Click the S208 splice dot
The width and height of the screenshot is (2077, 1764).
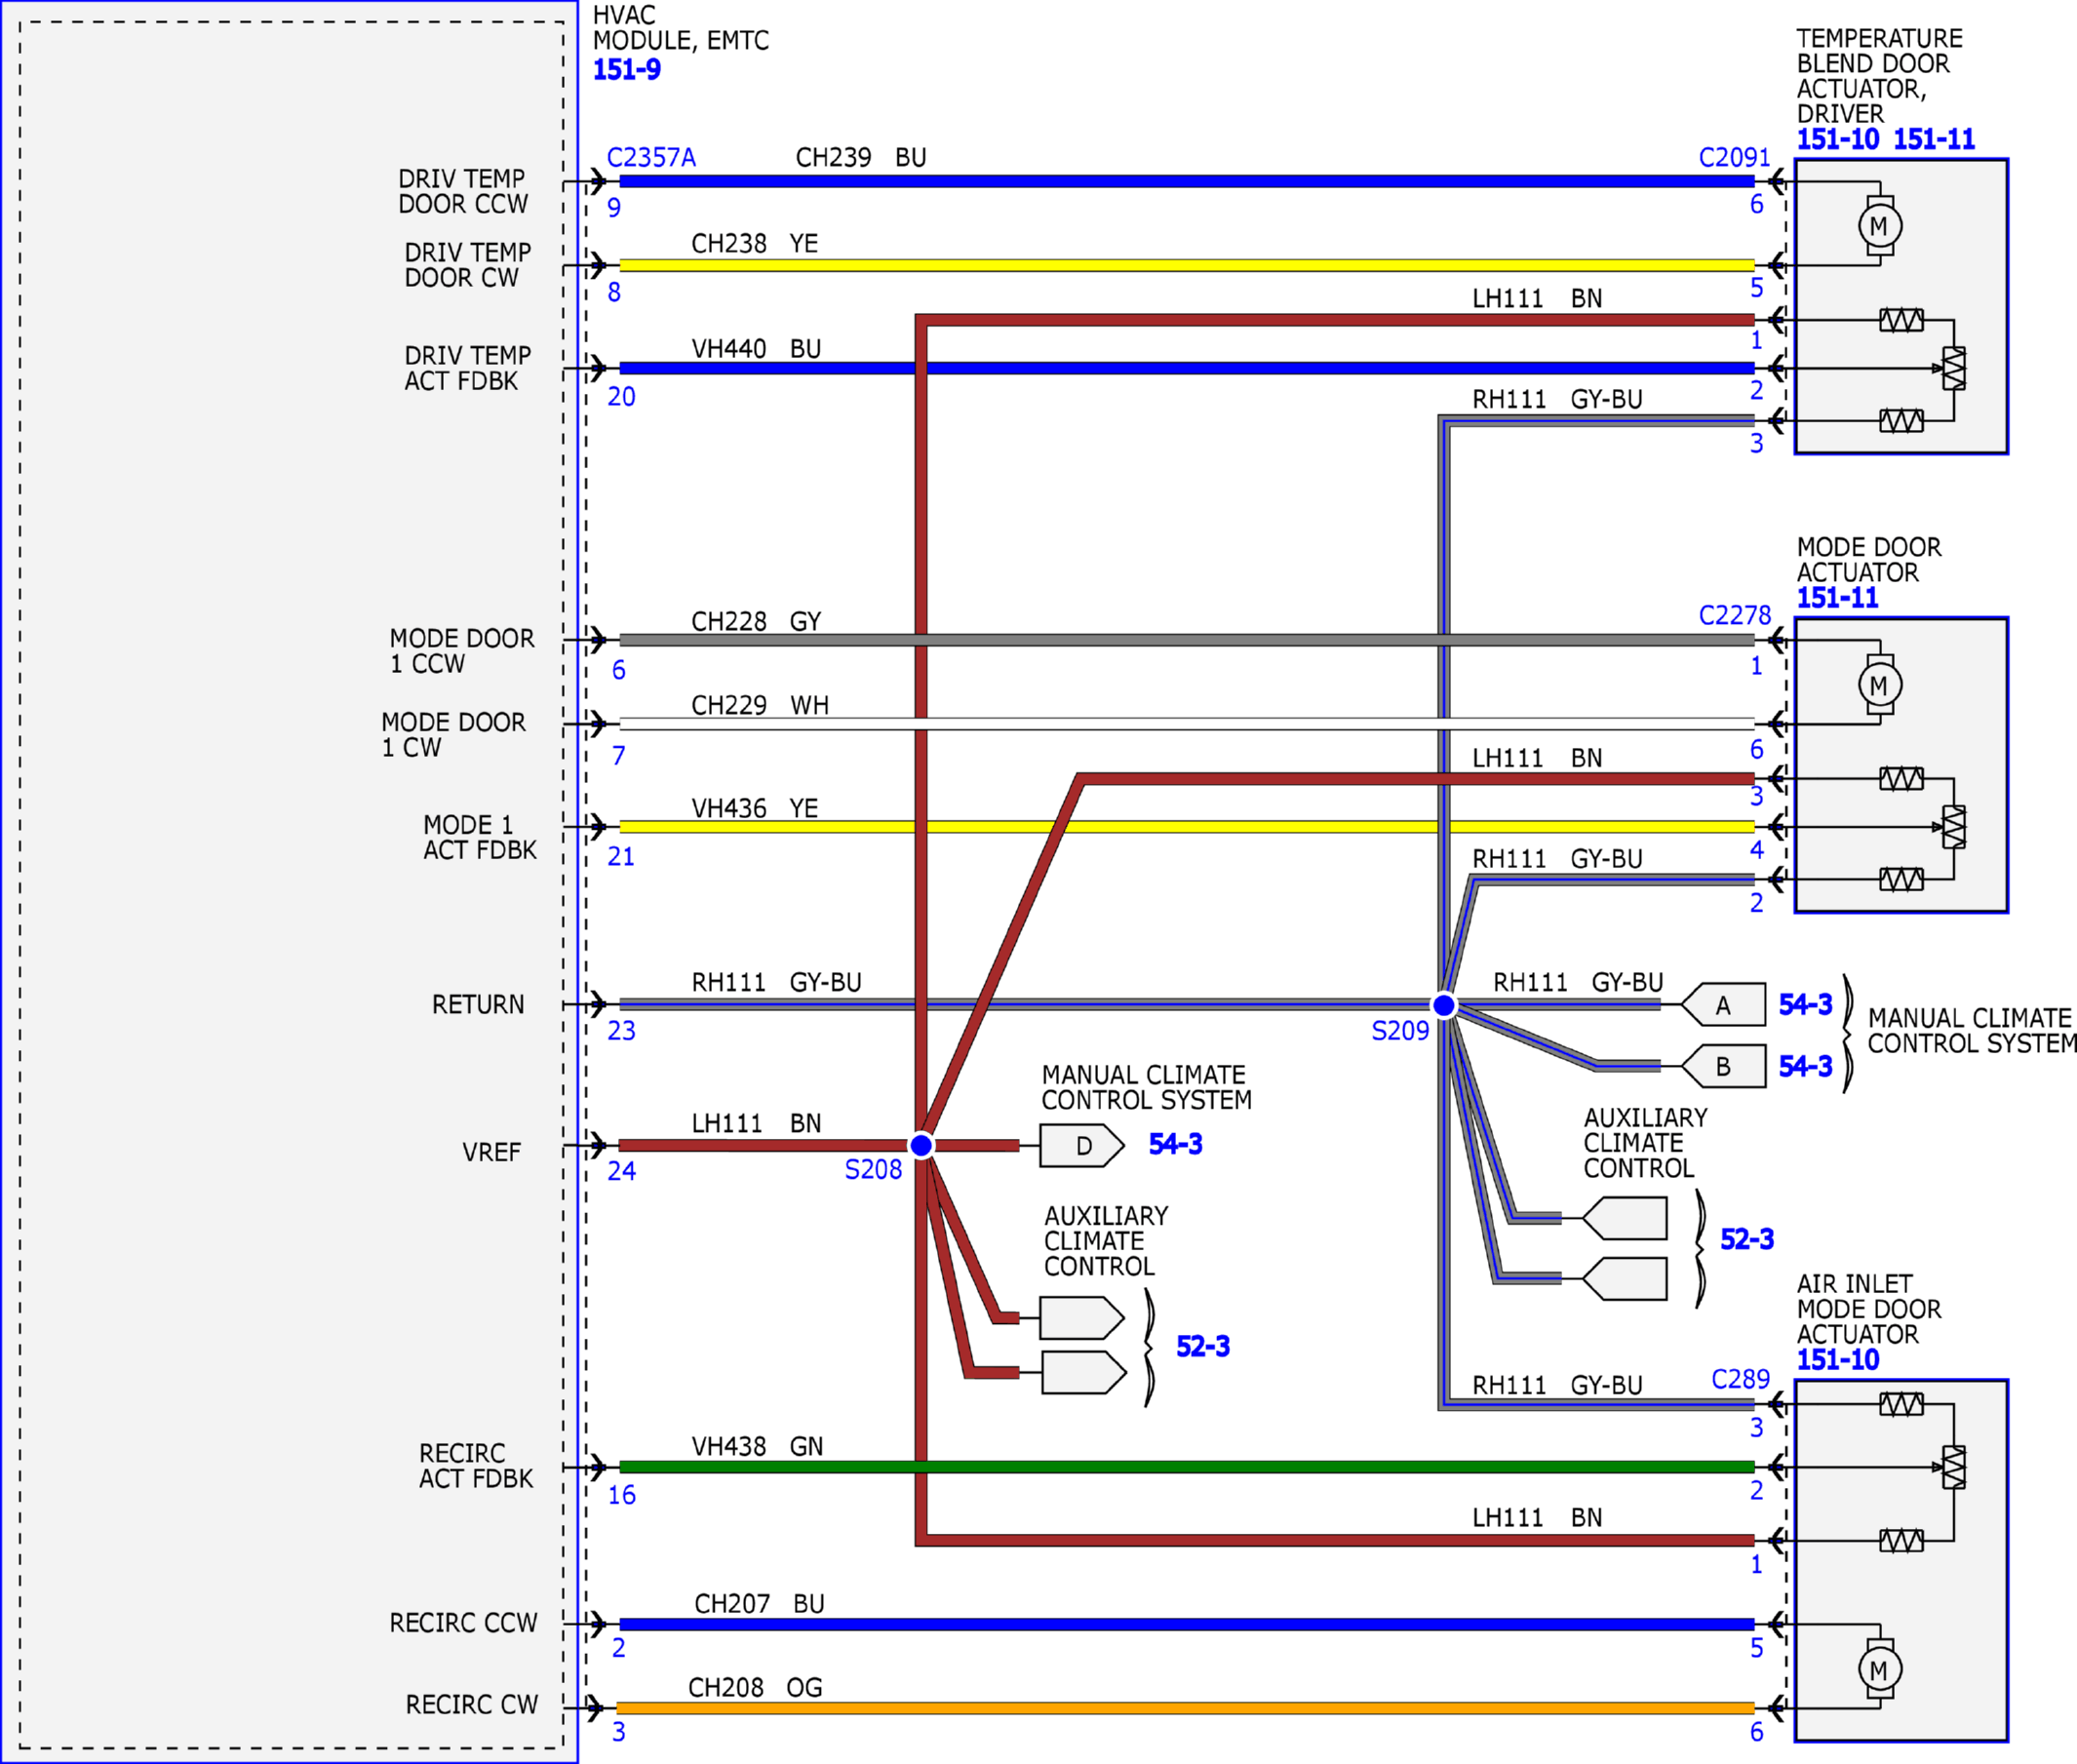(x=921, y=1145)
